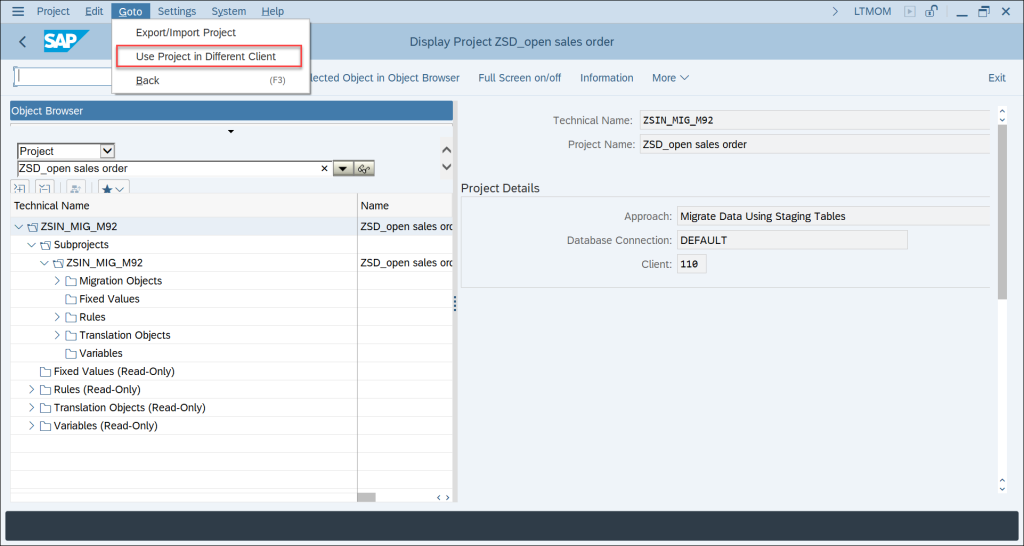1024x546 pixels.
Task: Click the Exit button
Action: (x=997, y=78)
